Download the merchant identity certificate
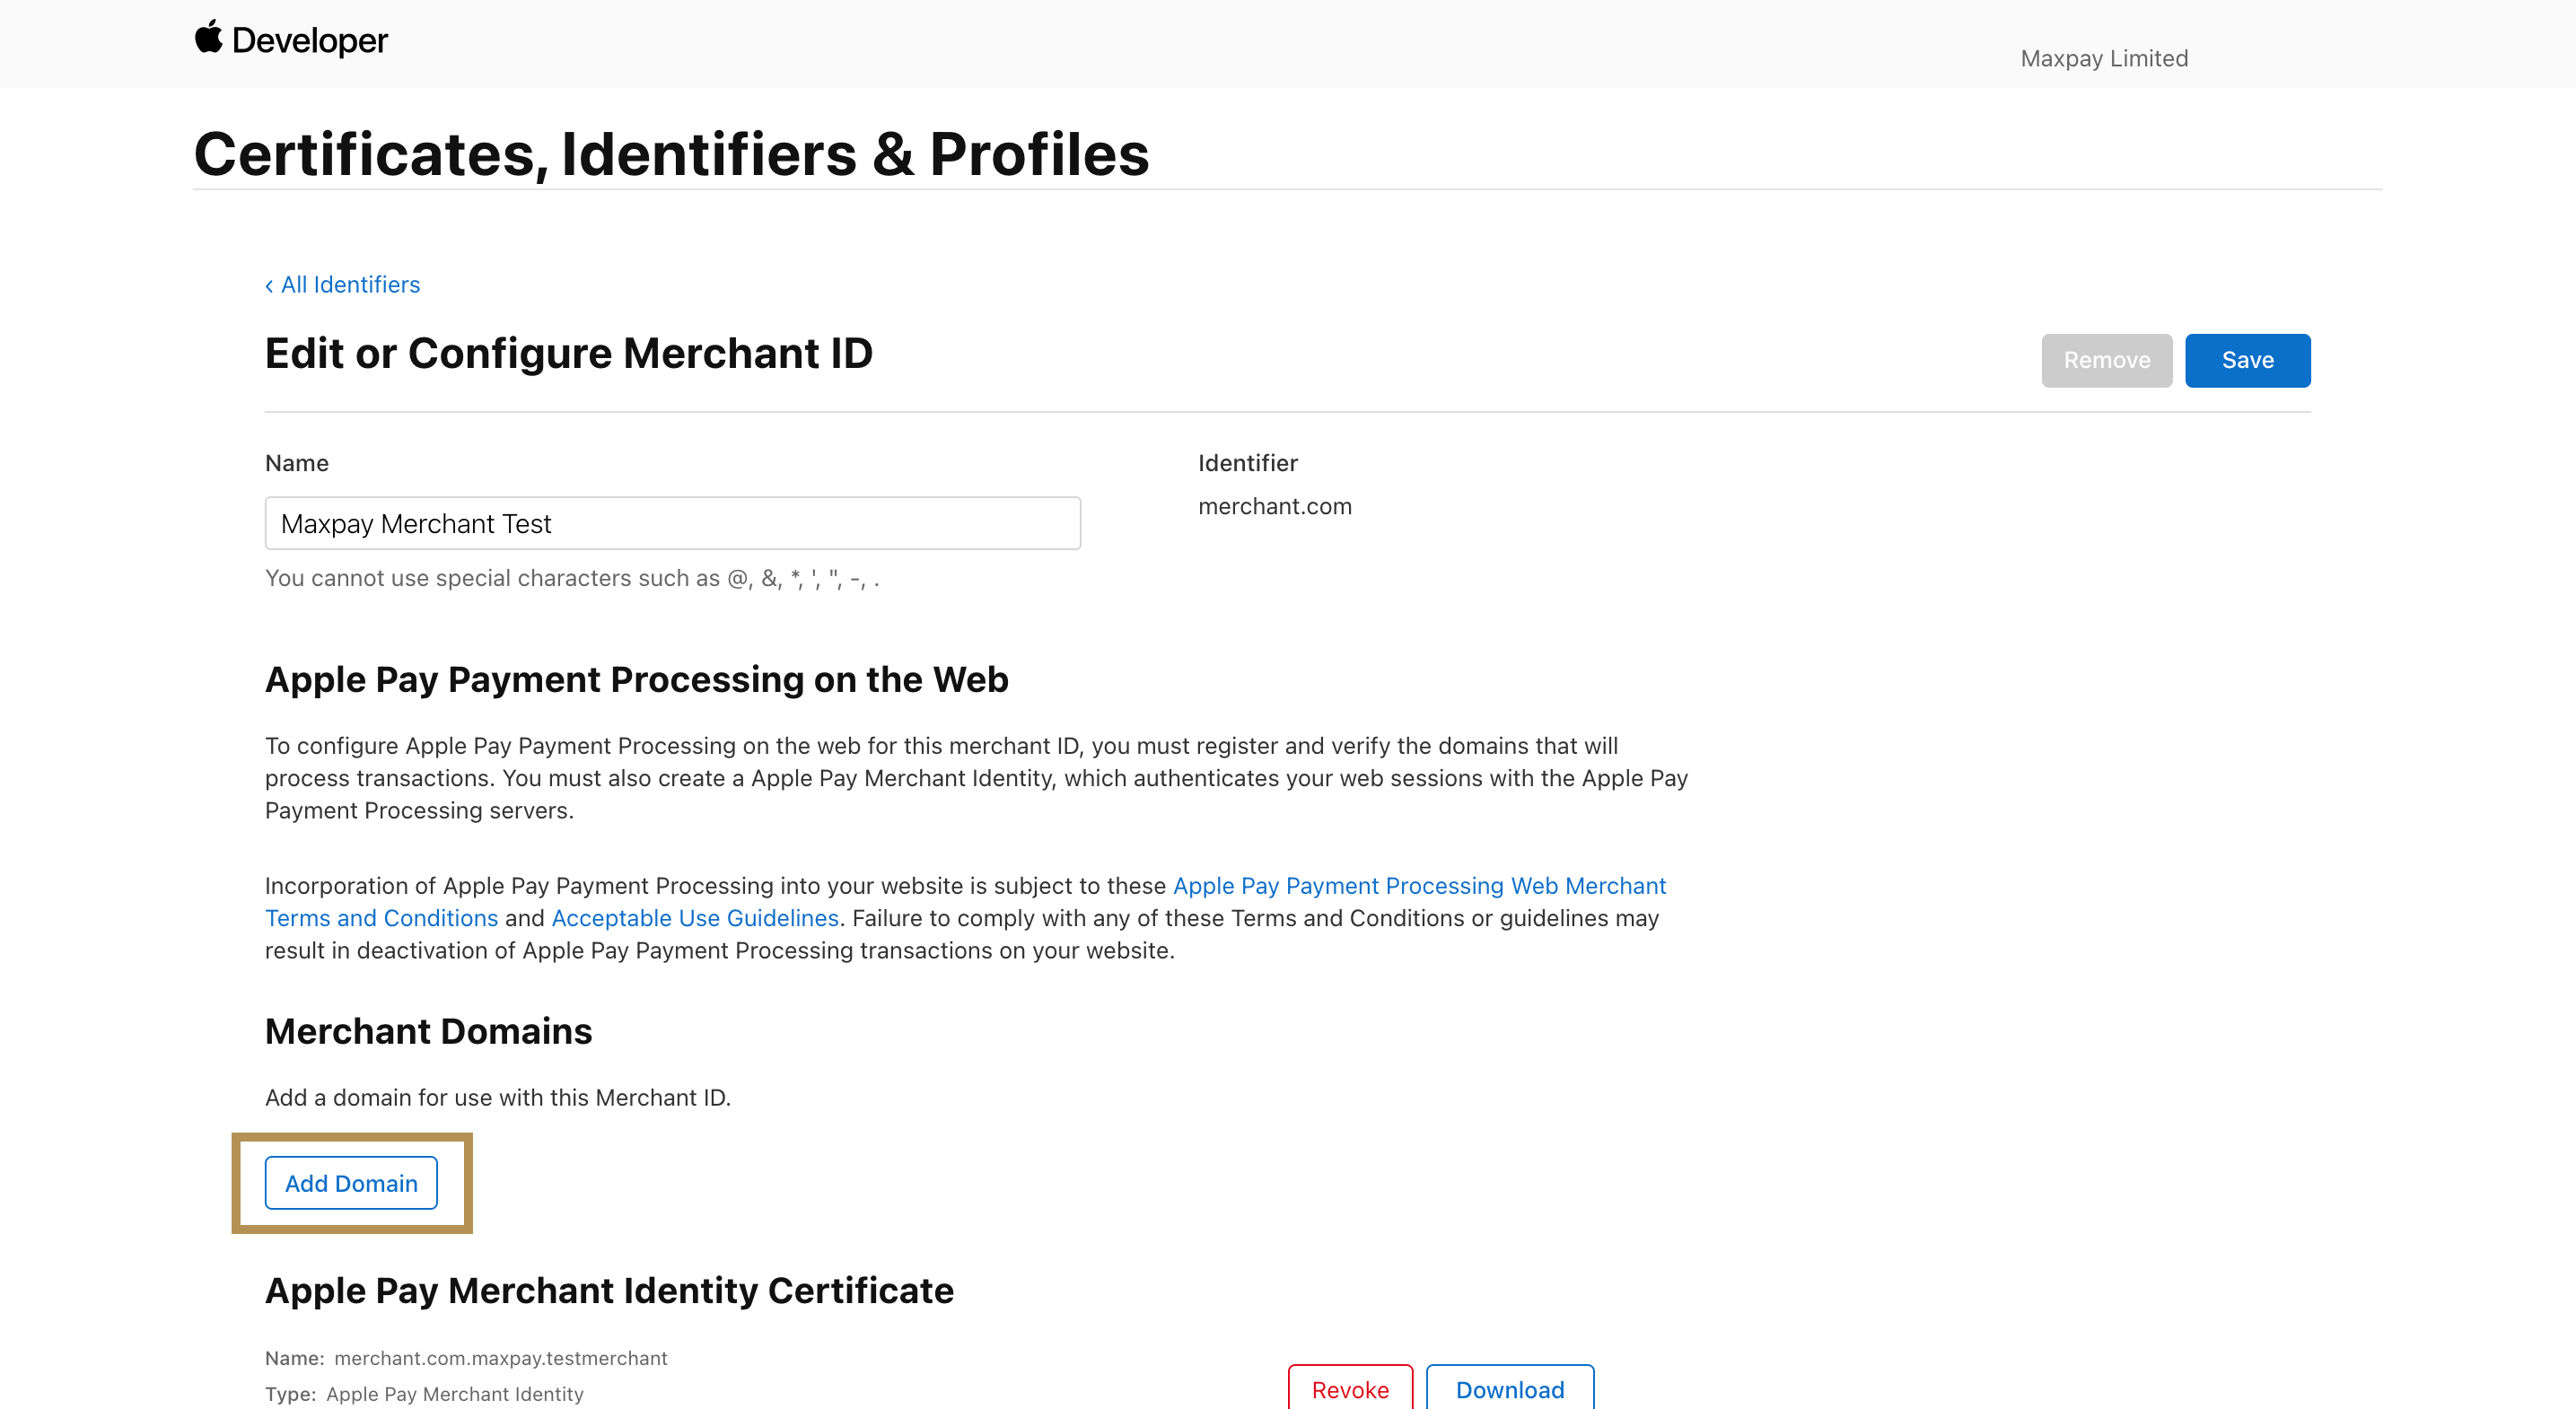This screenshot has height=1409, width=2576. 1509,1388
